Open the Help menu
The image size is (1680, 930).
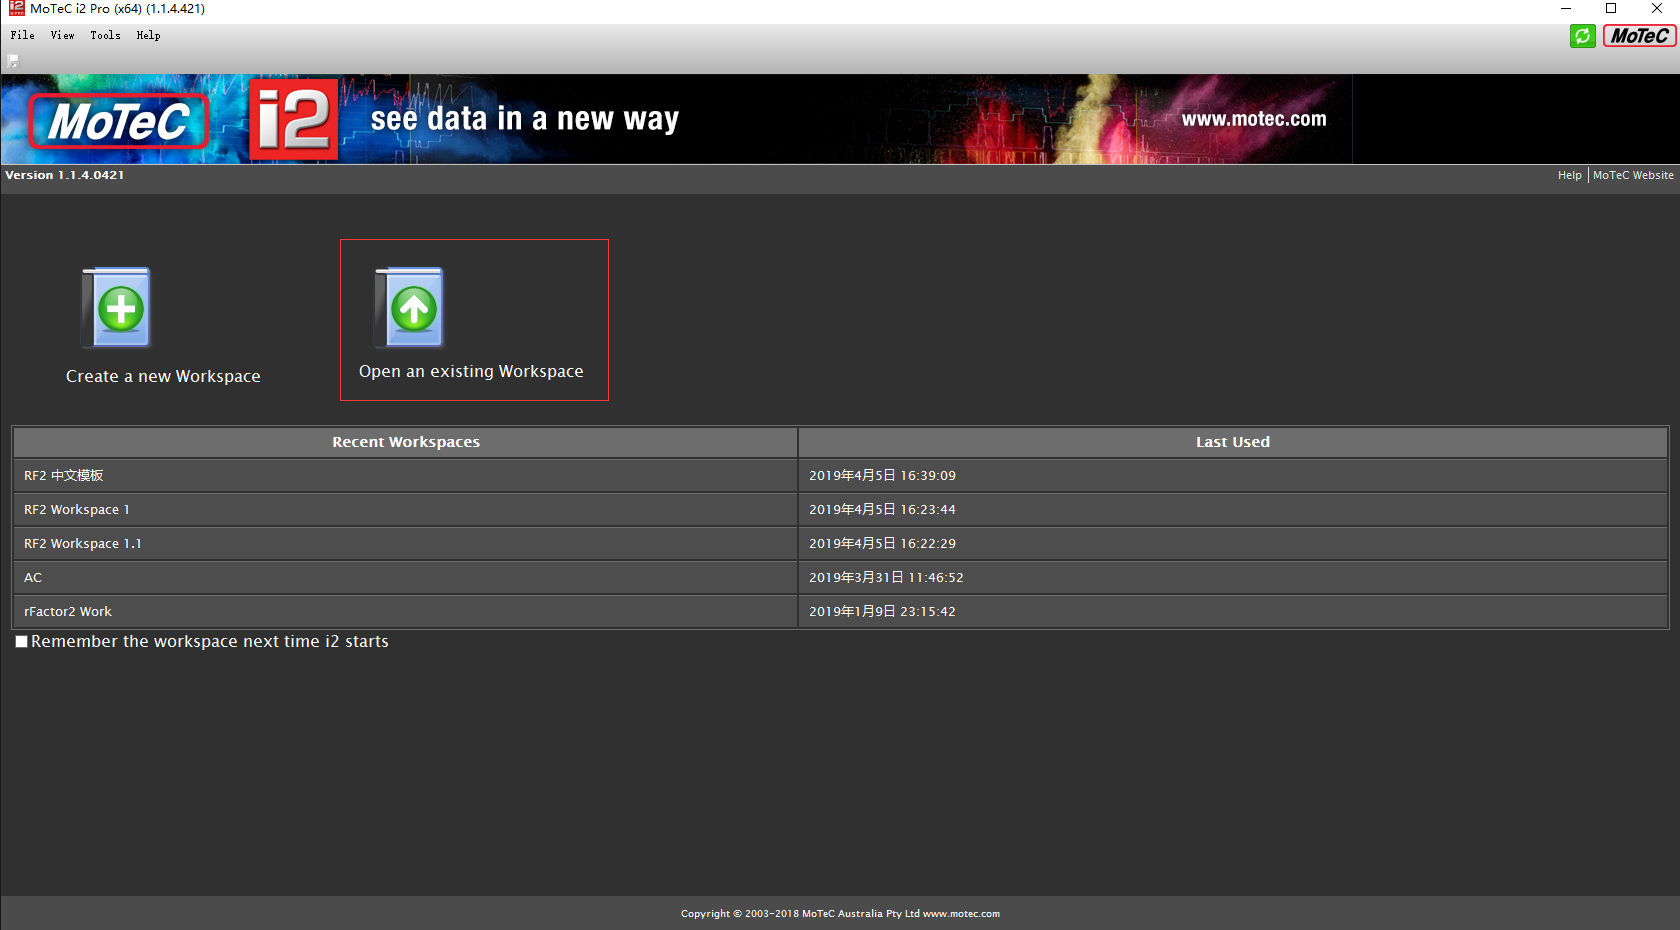point(148,35)
